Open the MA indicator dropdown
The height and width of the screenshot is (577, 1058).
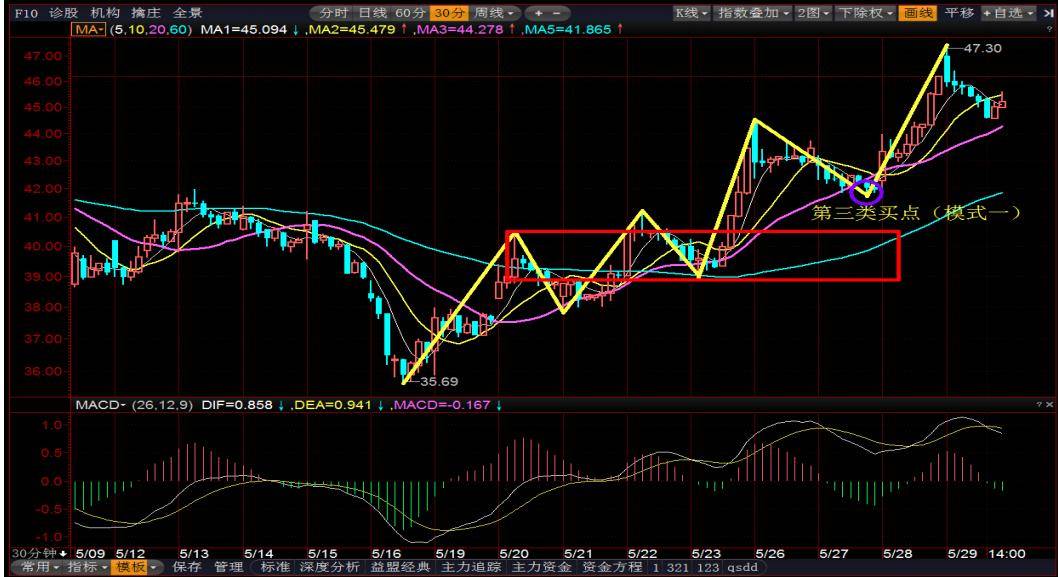click(x=88, y=30)
